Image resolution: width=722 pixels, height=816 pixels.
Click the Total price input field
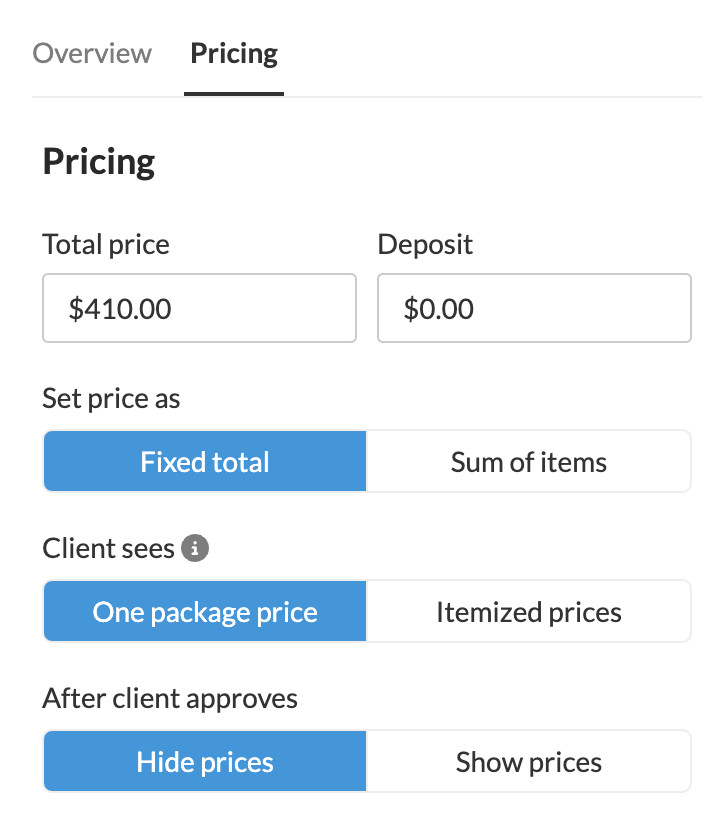[199, 308]
